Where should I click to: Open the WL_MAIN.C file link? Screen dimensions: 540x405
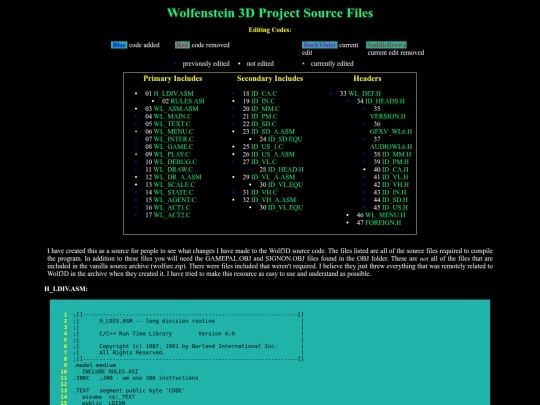[x=173, y=116]
